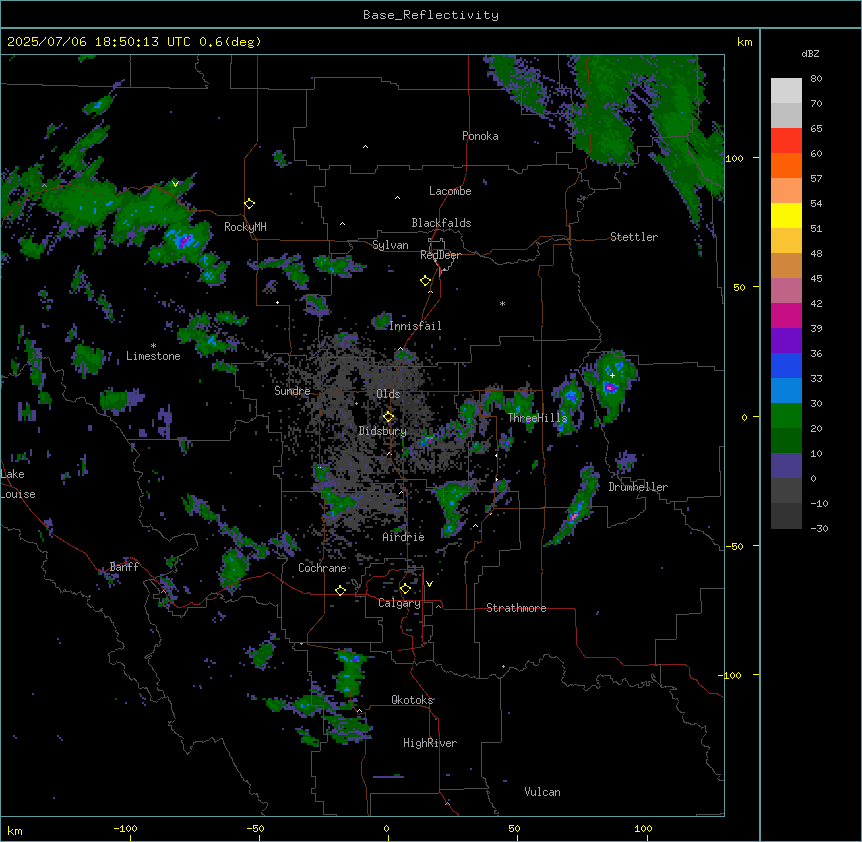
Task: Click the intense storm cell west of RockyMH
Action: (x=183, y=241)
